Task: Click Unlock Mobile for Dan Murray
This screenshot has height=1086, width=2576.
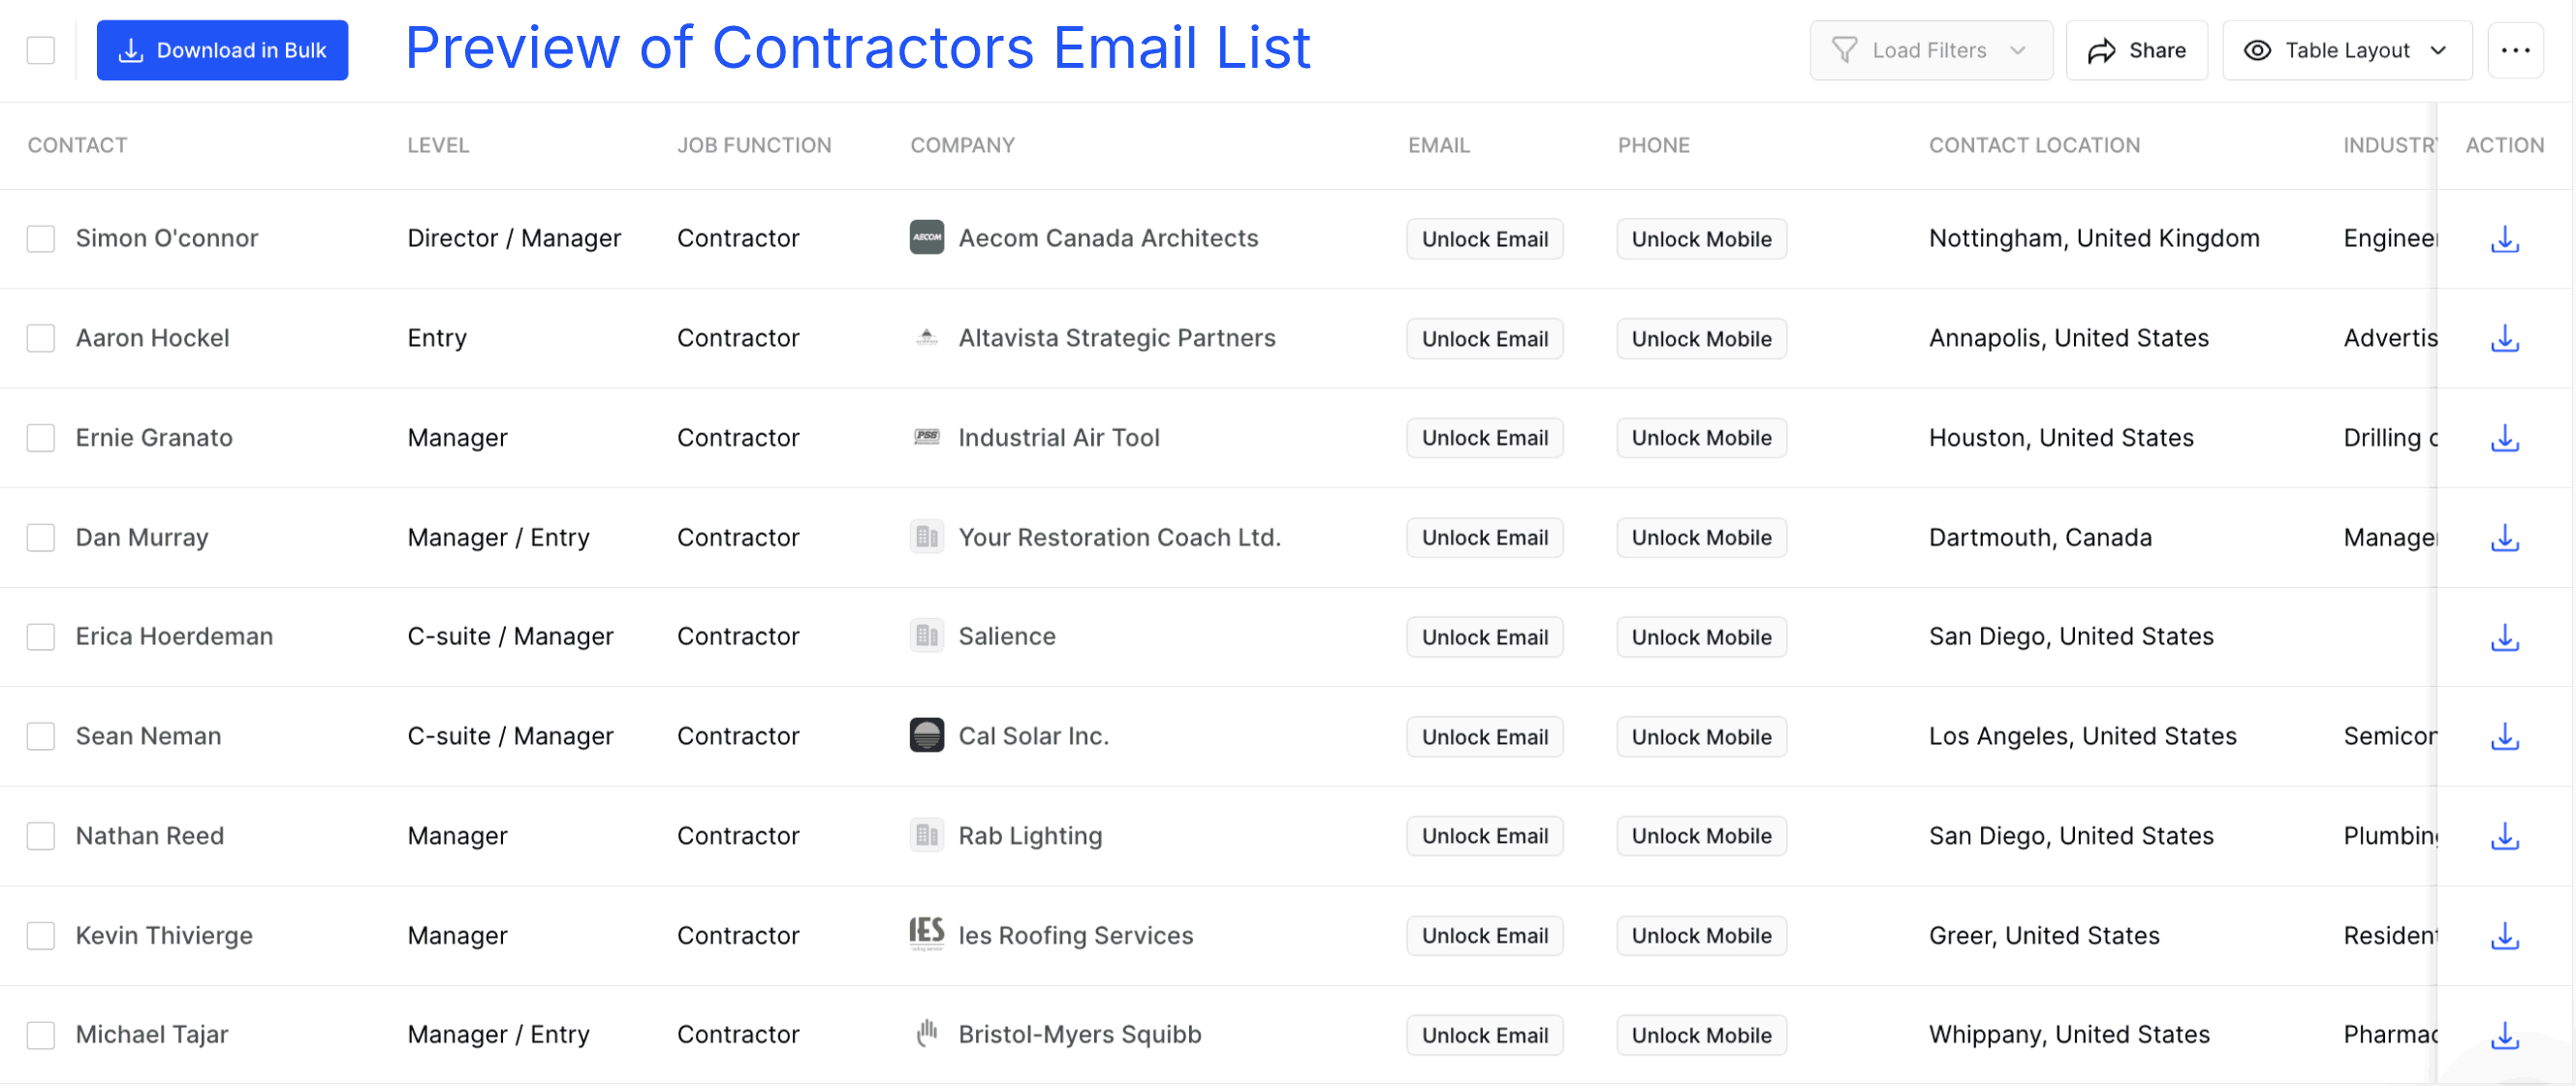Action: point(1701,537)
